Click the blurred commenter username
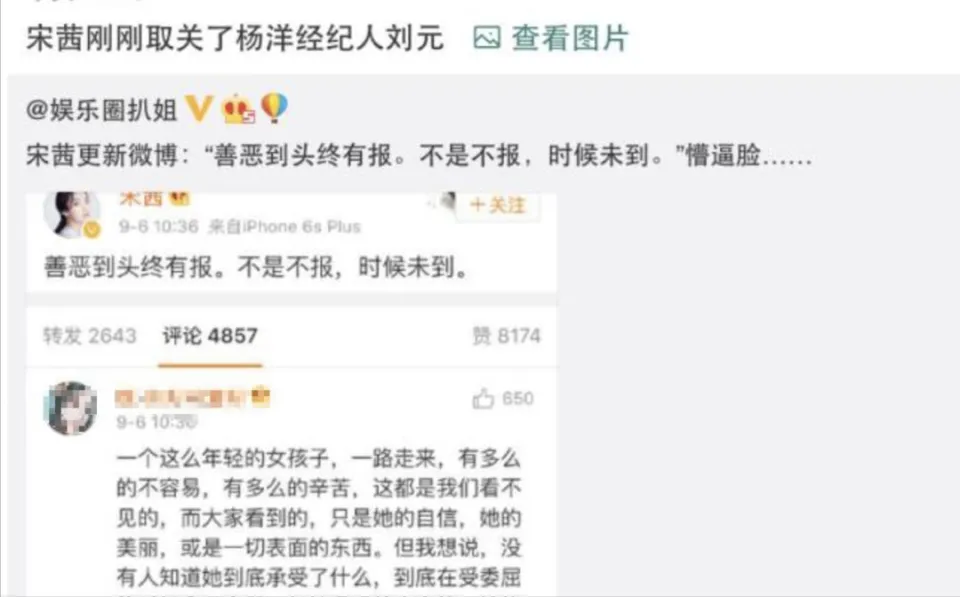960x597 pixels. 181,399
